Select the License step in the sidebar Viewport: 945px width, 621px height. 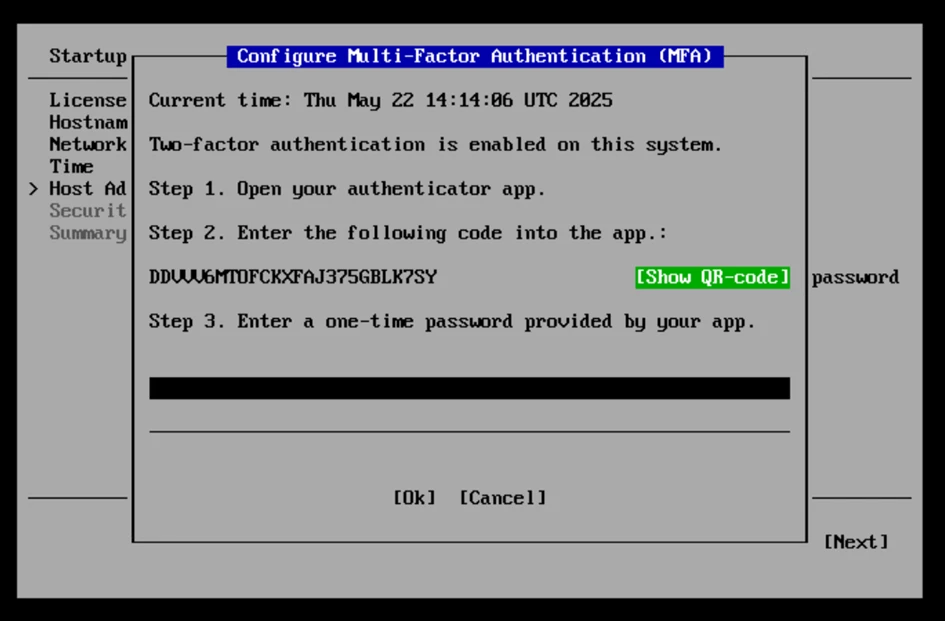(x=88, y=100)
